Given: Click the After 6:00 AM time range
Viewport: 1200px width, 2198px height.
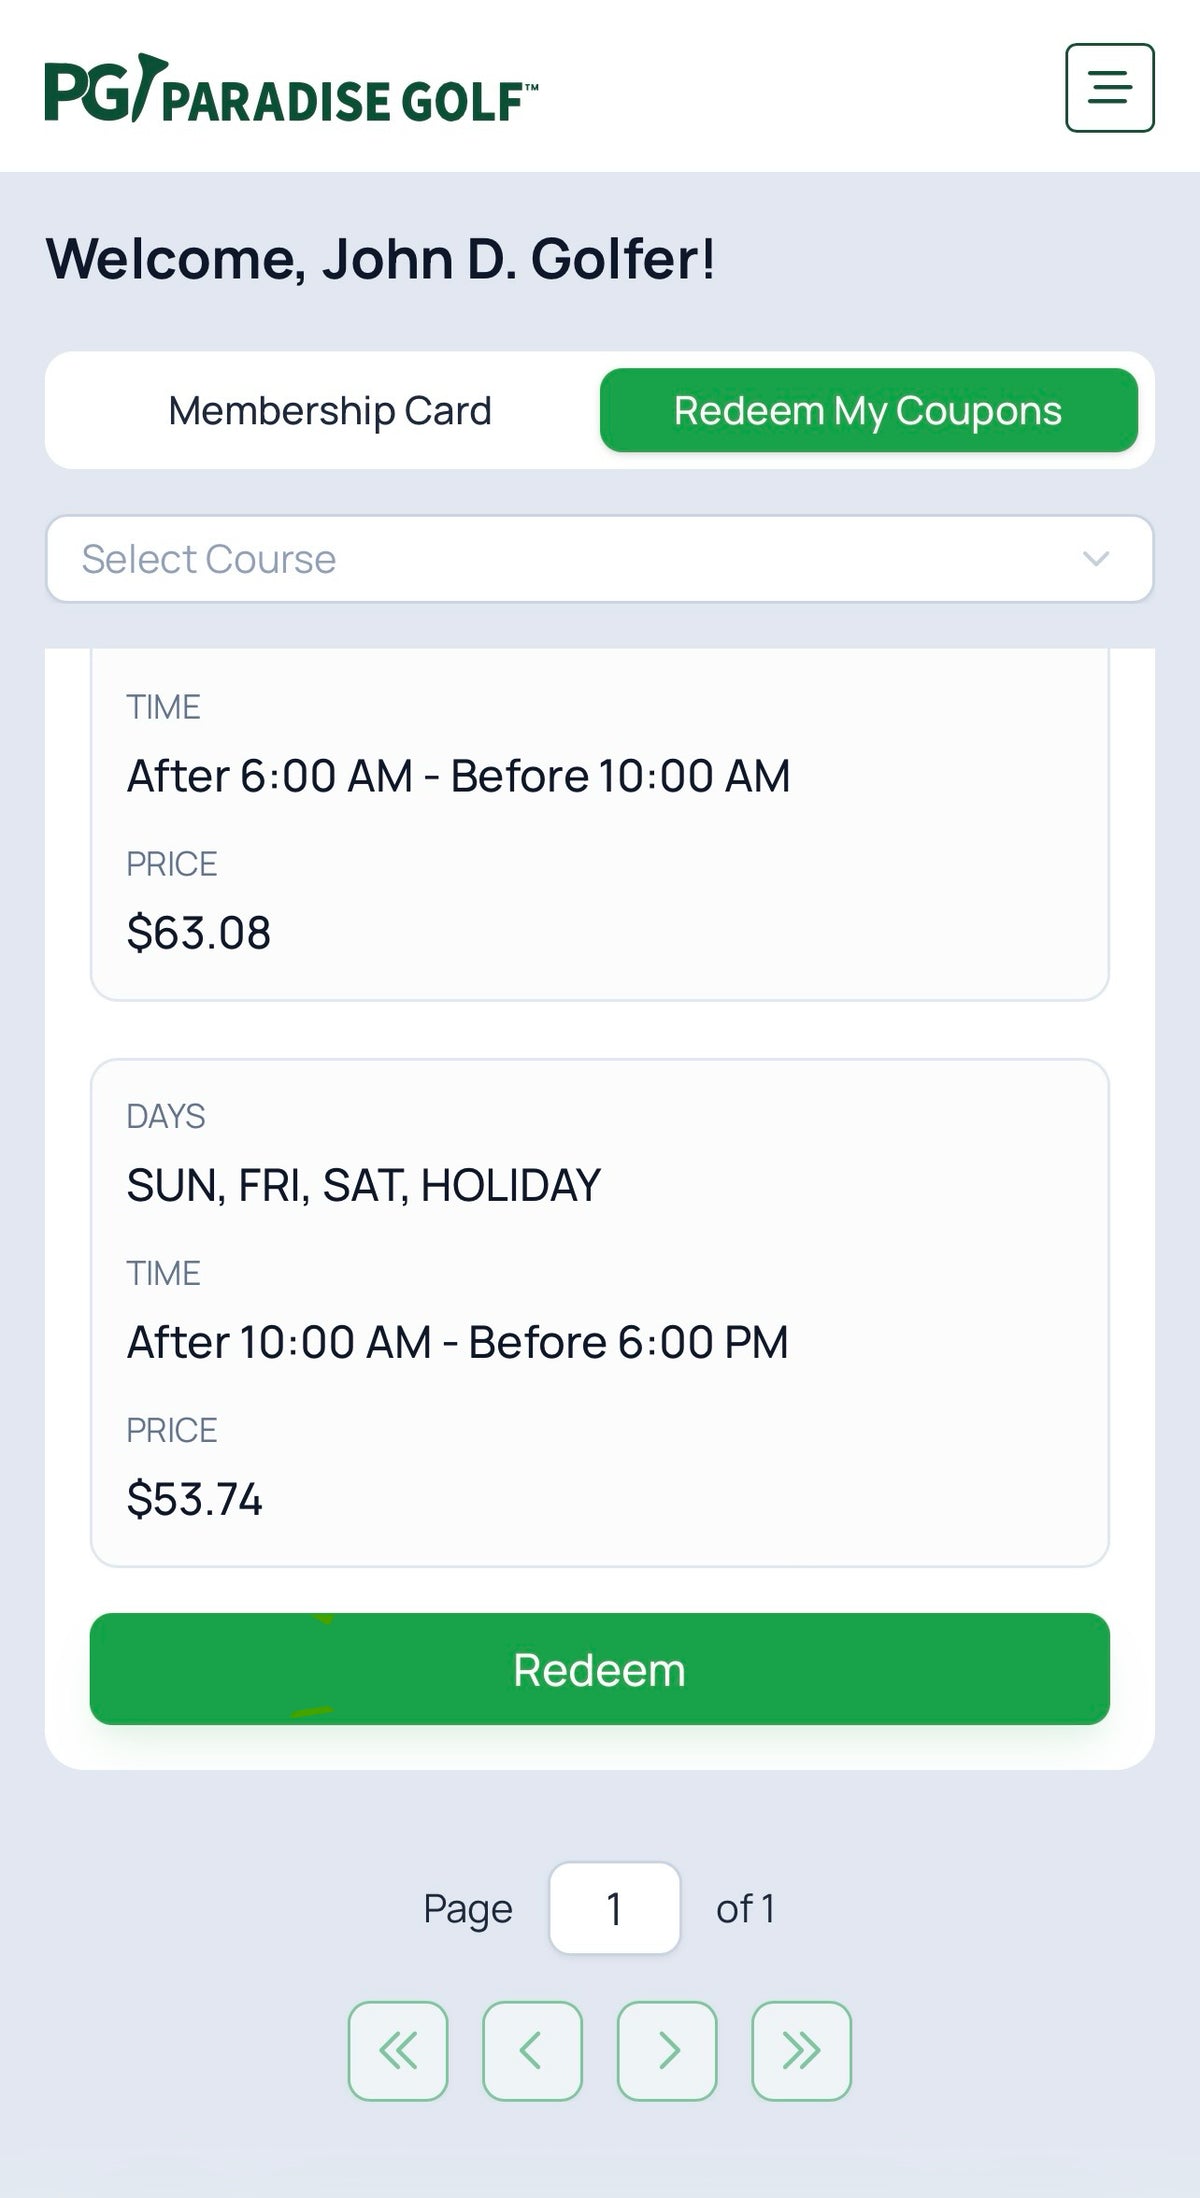Looking at the screenshot, I should point(458,776).
